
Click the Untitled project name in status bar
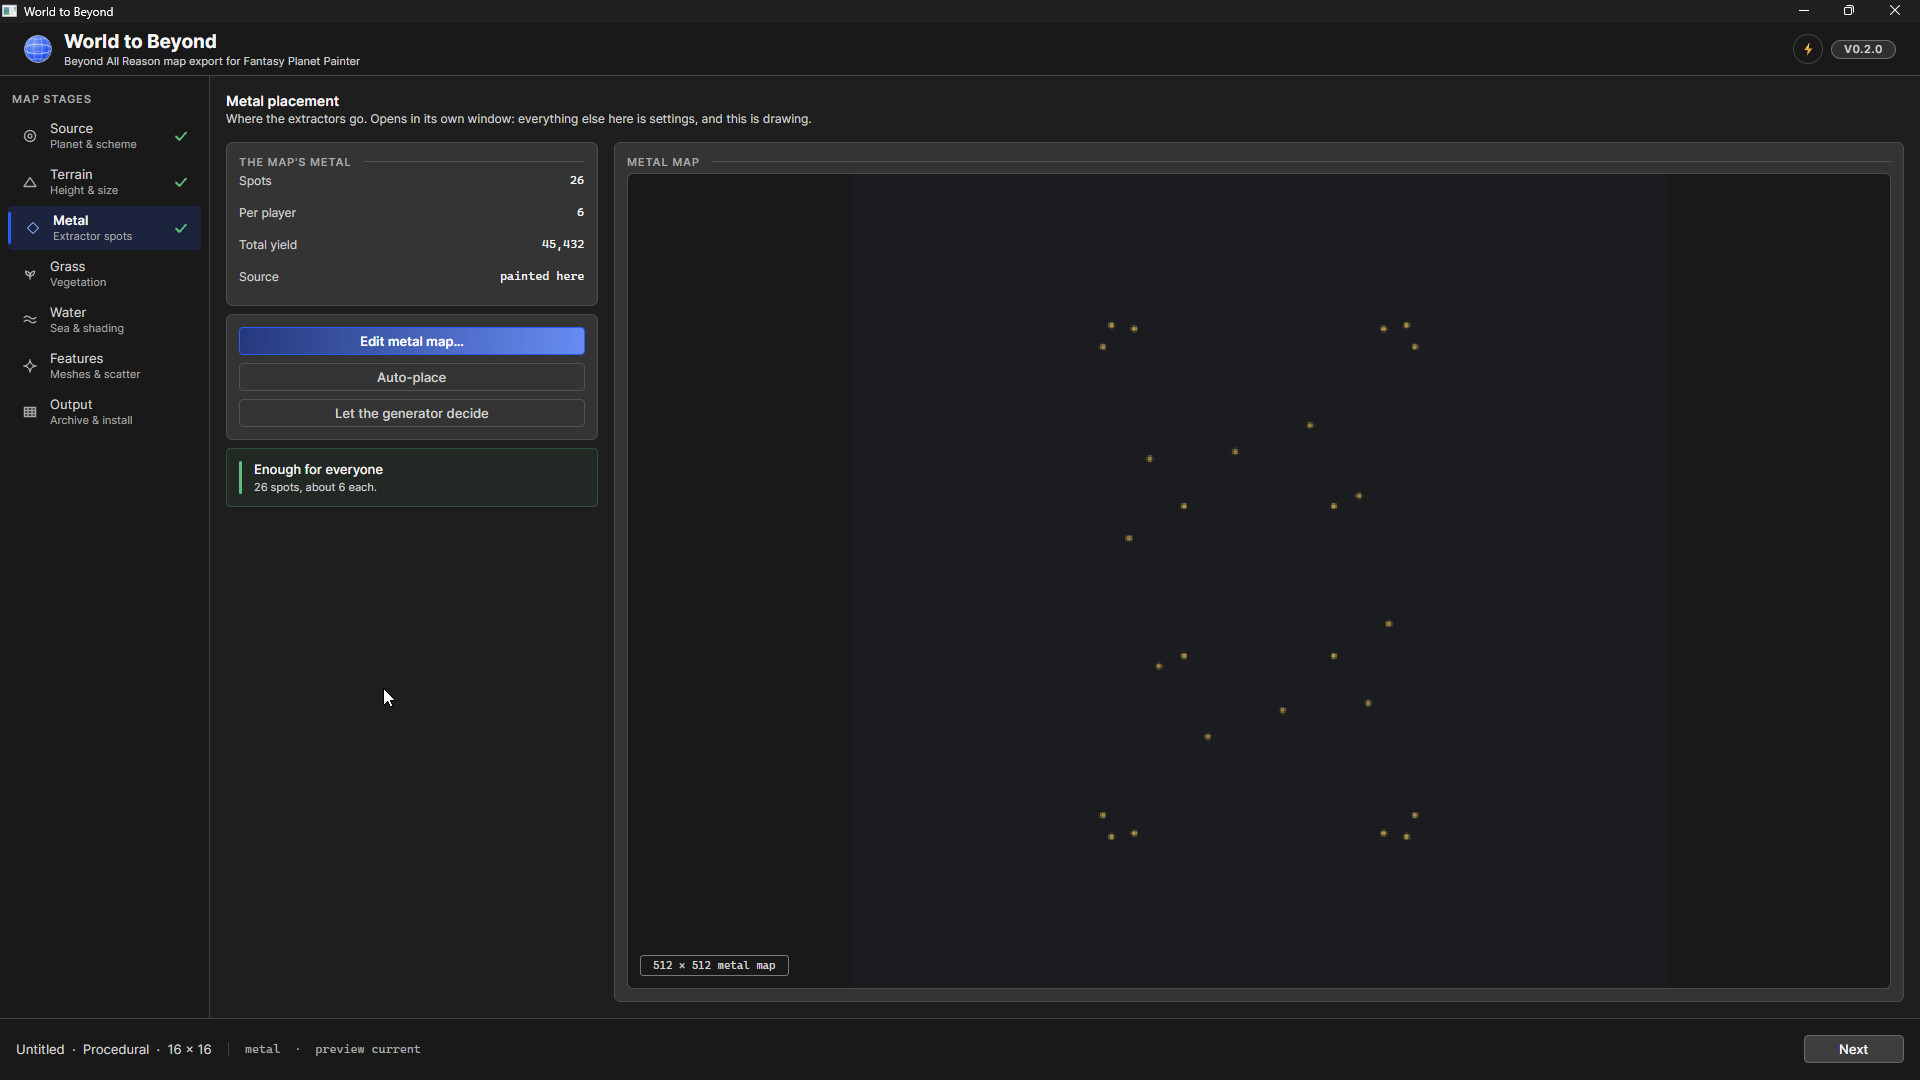point(40,1049)
